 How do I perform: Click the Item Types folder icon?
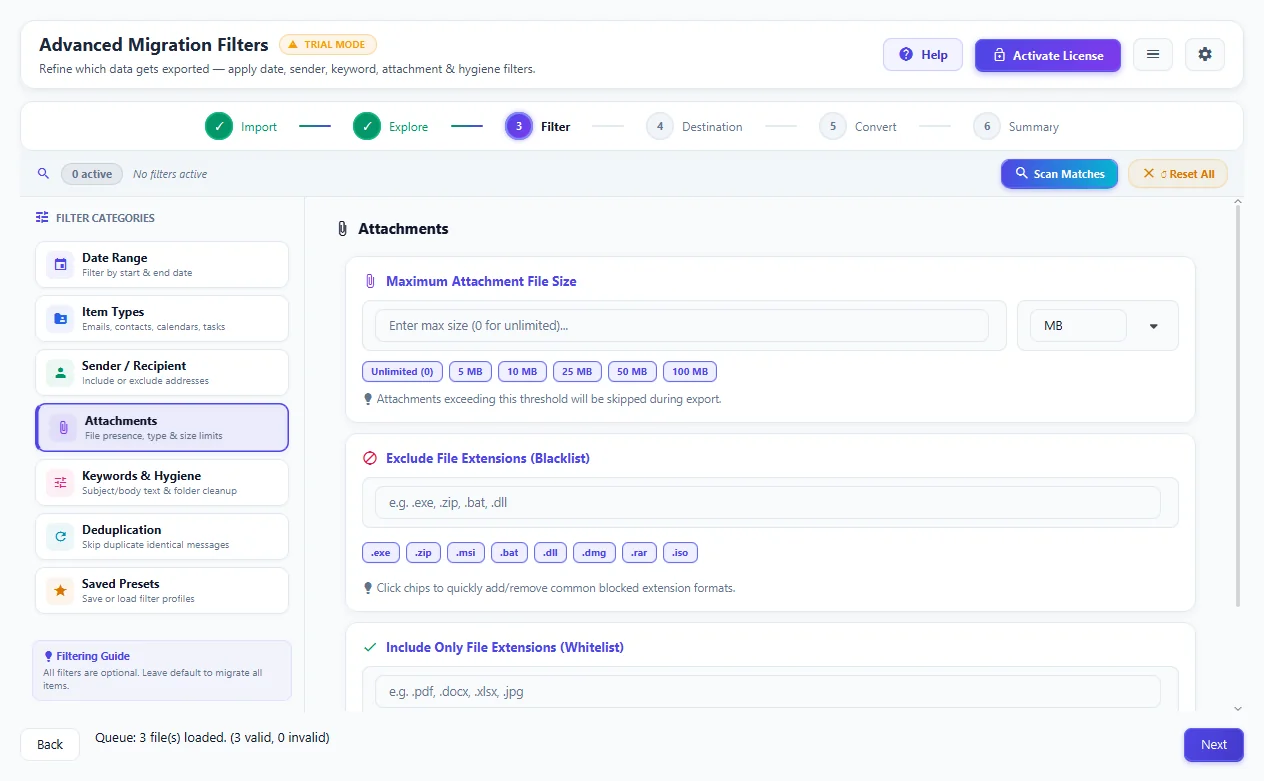pos(60,319)
